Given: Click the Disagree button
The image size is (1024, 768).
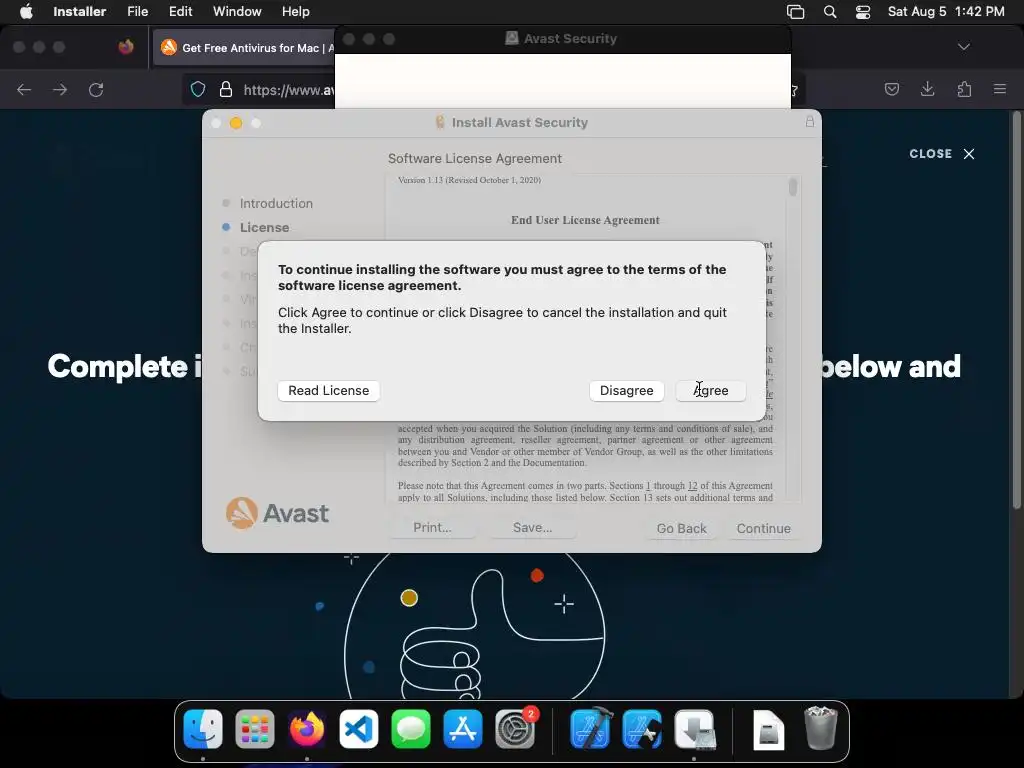Looking at the screenshot, I should pos(626,391).
